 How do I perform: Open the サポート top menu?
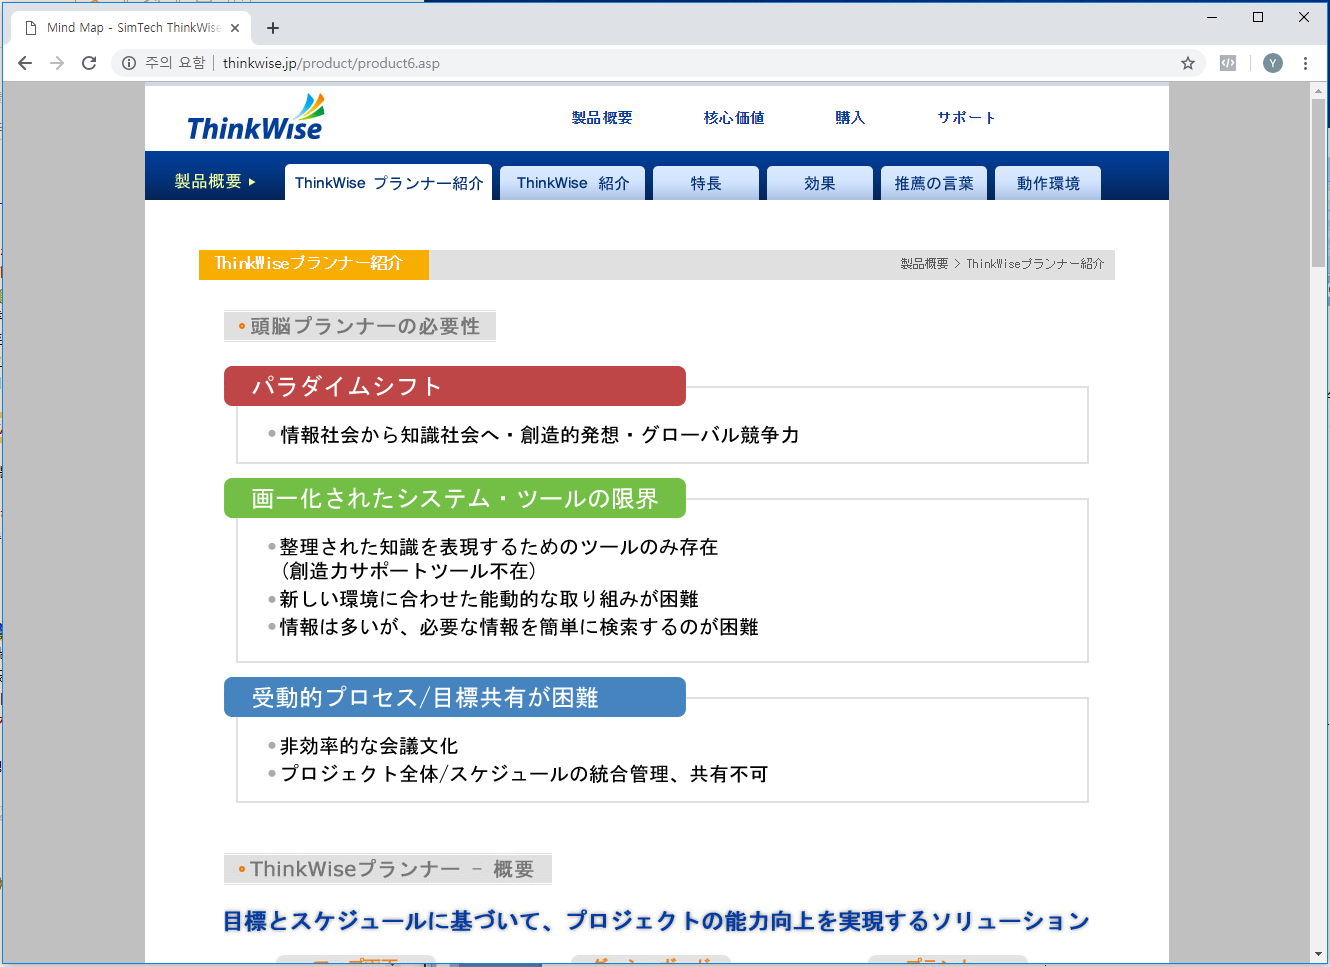click(x=966, y=118)
